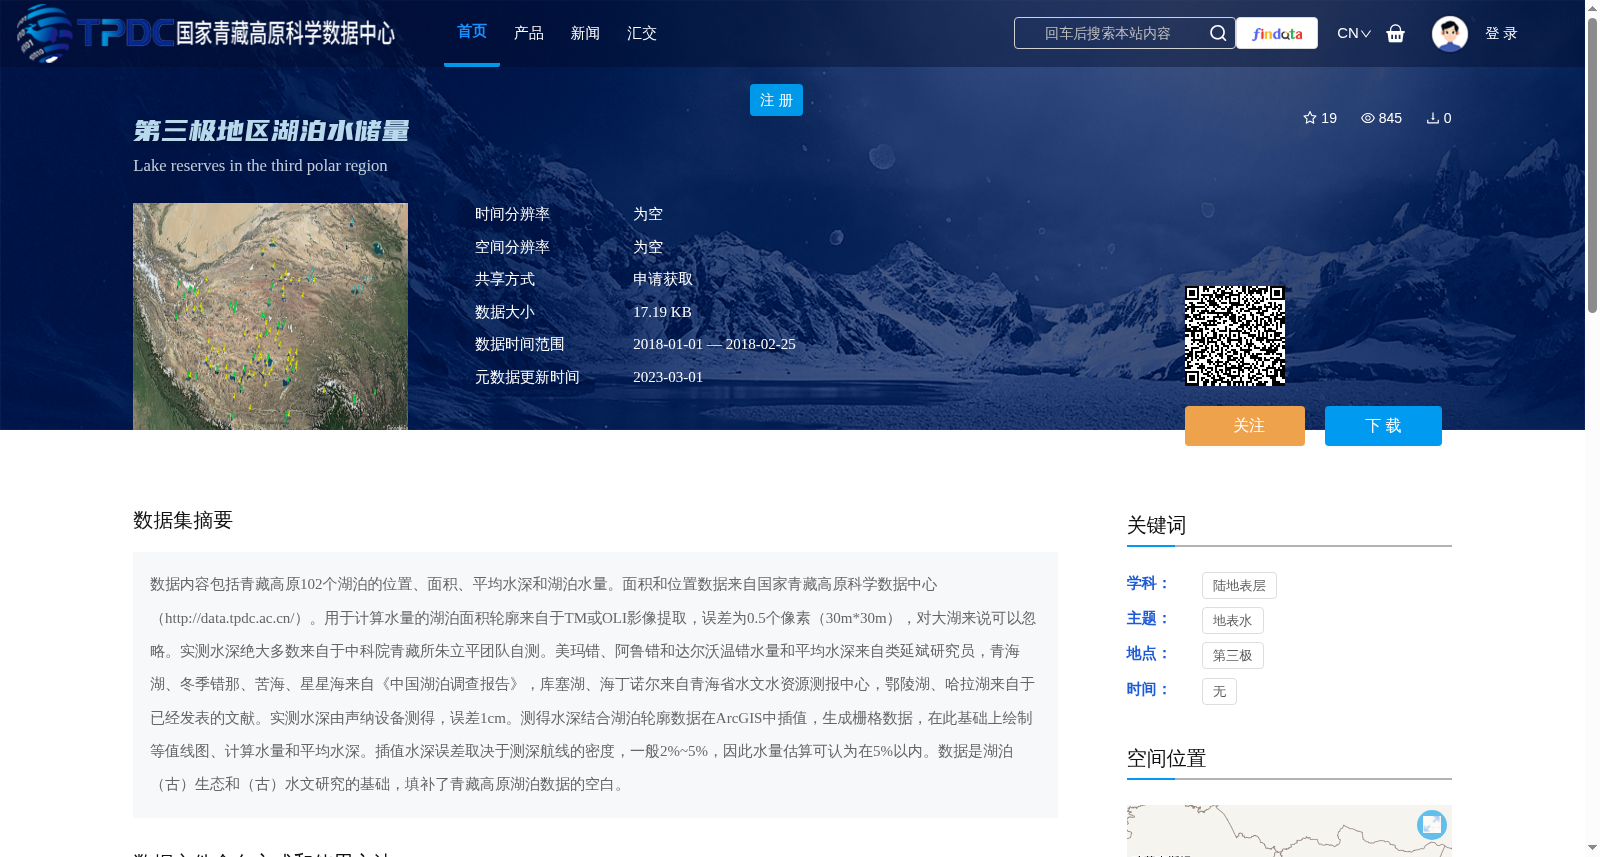Click the 17.19 KB data size value

662,312
